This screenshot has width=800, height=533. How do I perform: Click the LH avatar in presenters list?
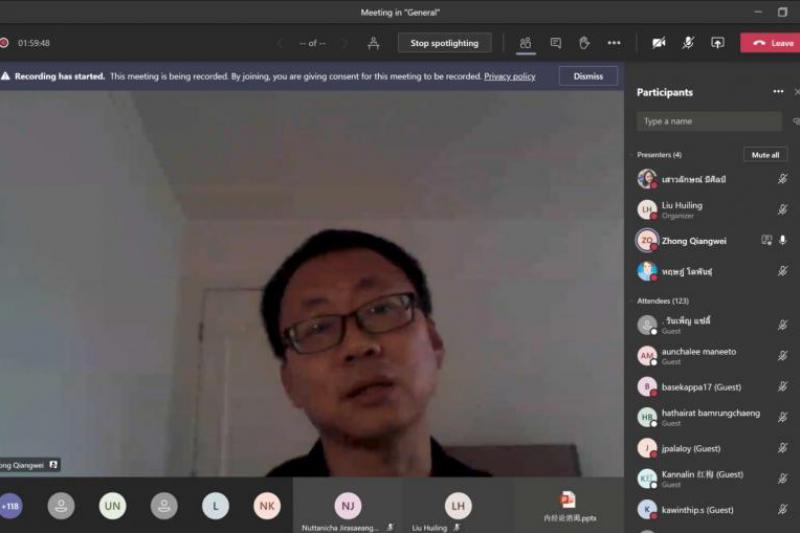coord(647,210)
